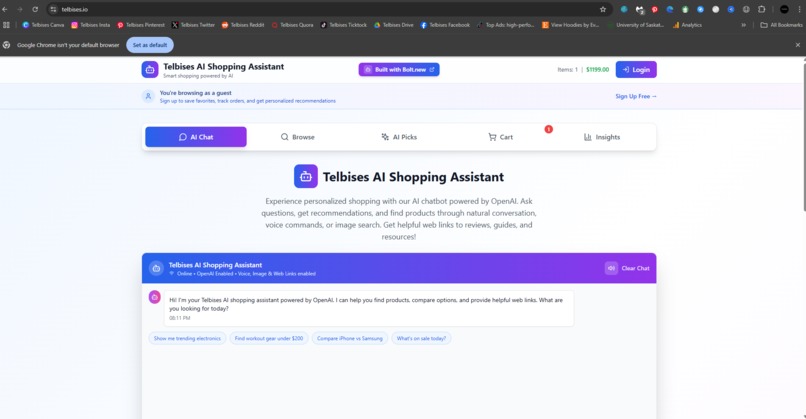Open the Telbises Insta bookmark
The height and width of the screenshot is (419, 806).
(x=90, y=25)
